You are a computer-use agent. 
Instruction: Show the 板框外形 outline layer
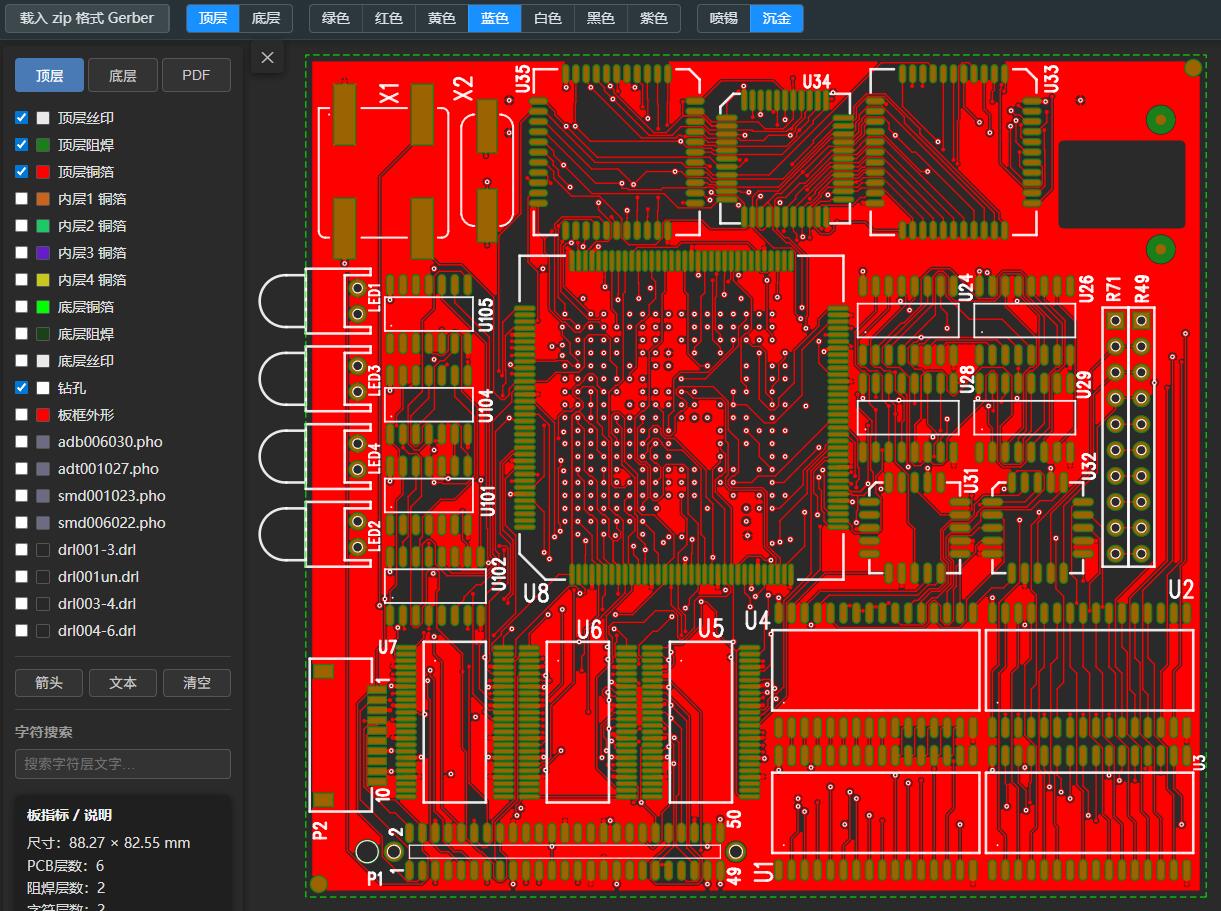click(x=22, y=415)
